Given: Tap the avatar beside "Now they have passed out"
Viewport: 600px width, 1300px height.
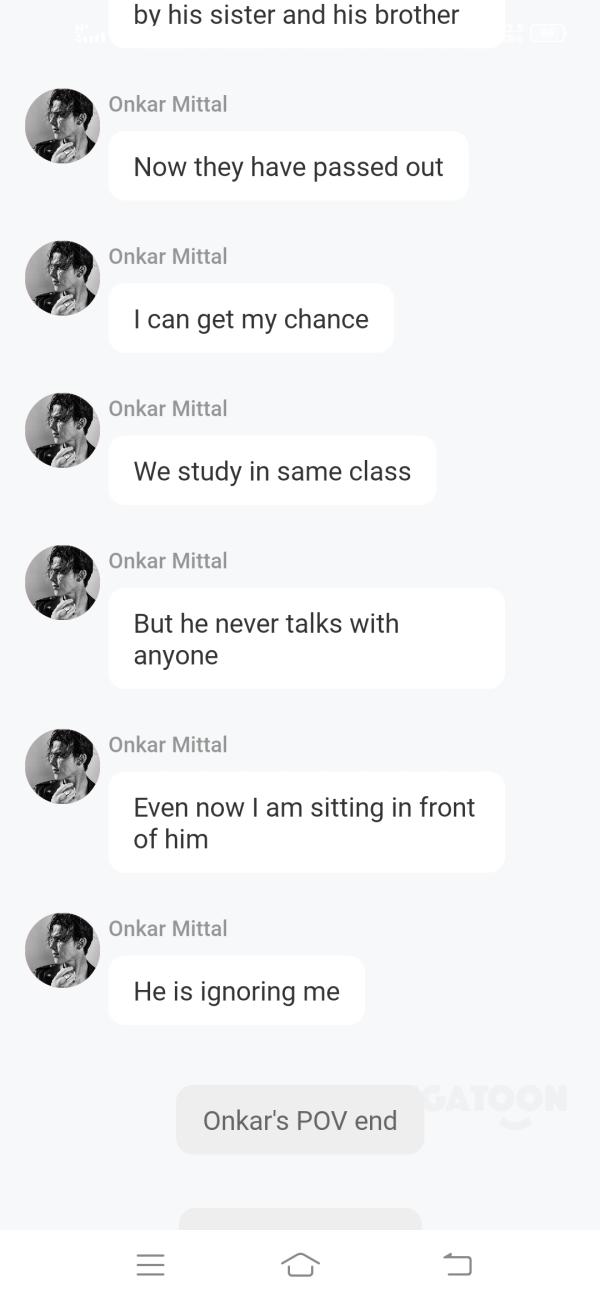Looking at the screenshot, I should (x=62, y=126).
